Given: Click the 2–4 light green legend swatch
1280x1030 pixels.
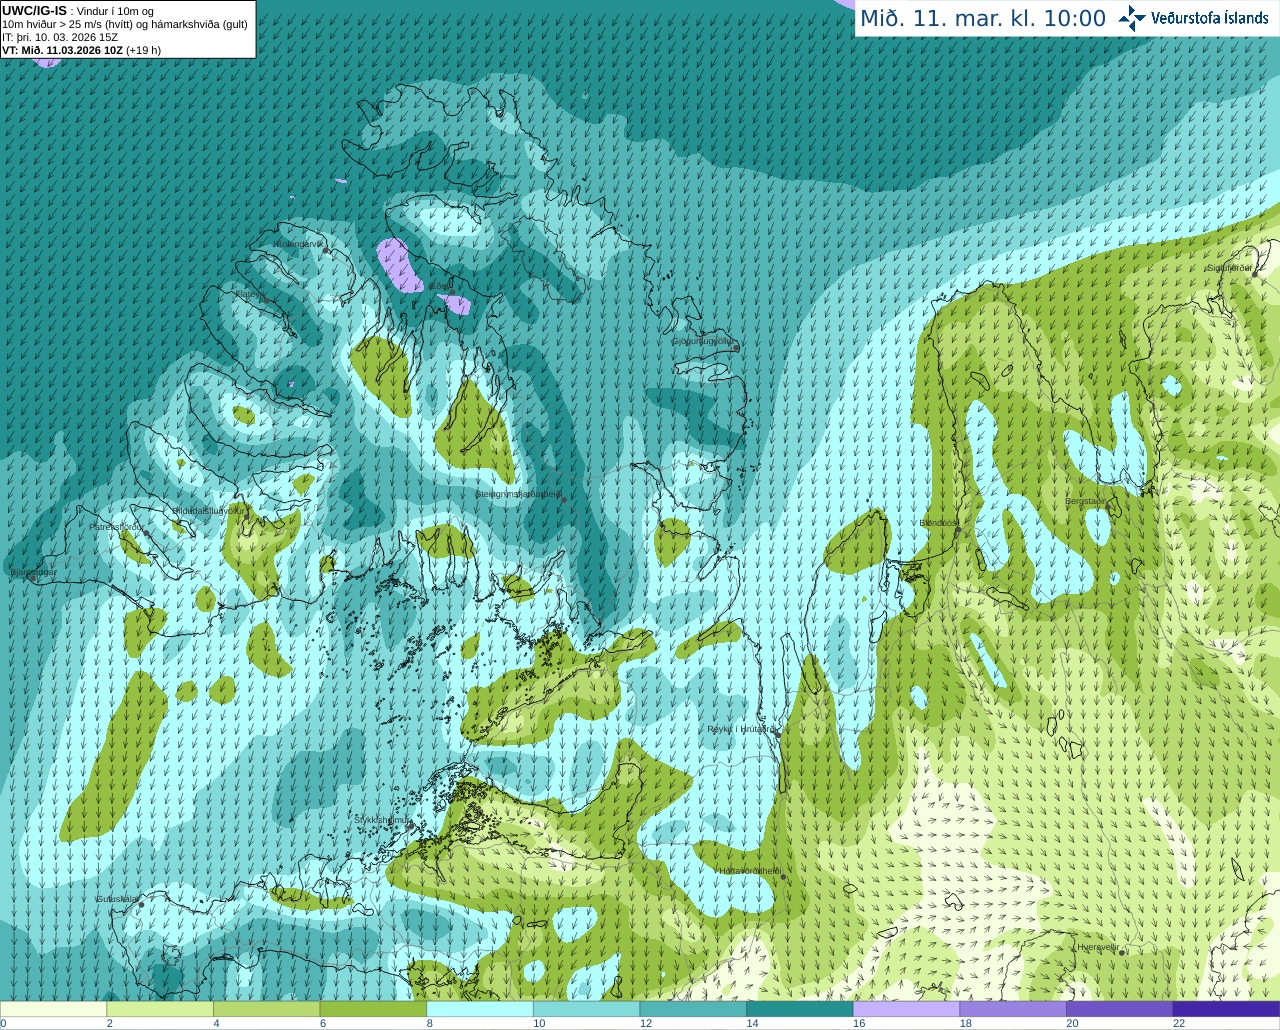Looking at the screenshot, I should click(160, 1009).
